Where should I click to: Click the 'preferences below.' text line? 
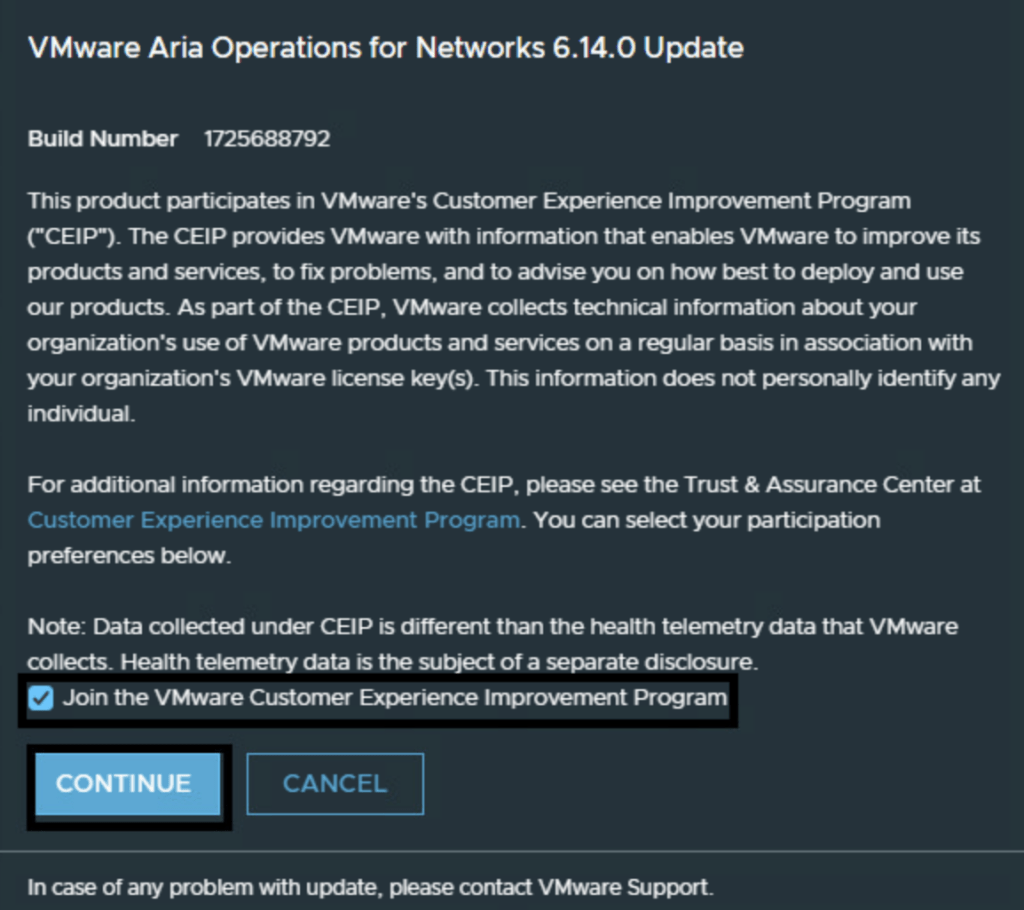click(x=129, y=556)
